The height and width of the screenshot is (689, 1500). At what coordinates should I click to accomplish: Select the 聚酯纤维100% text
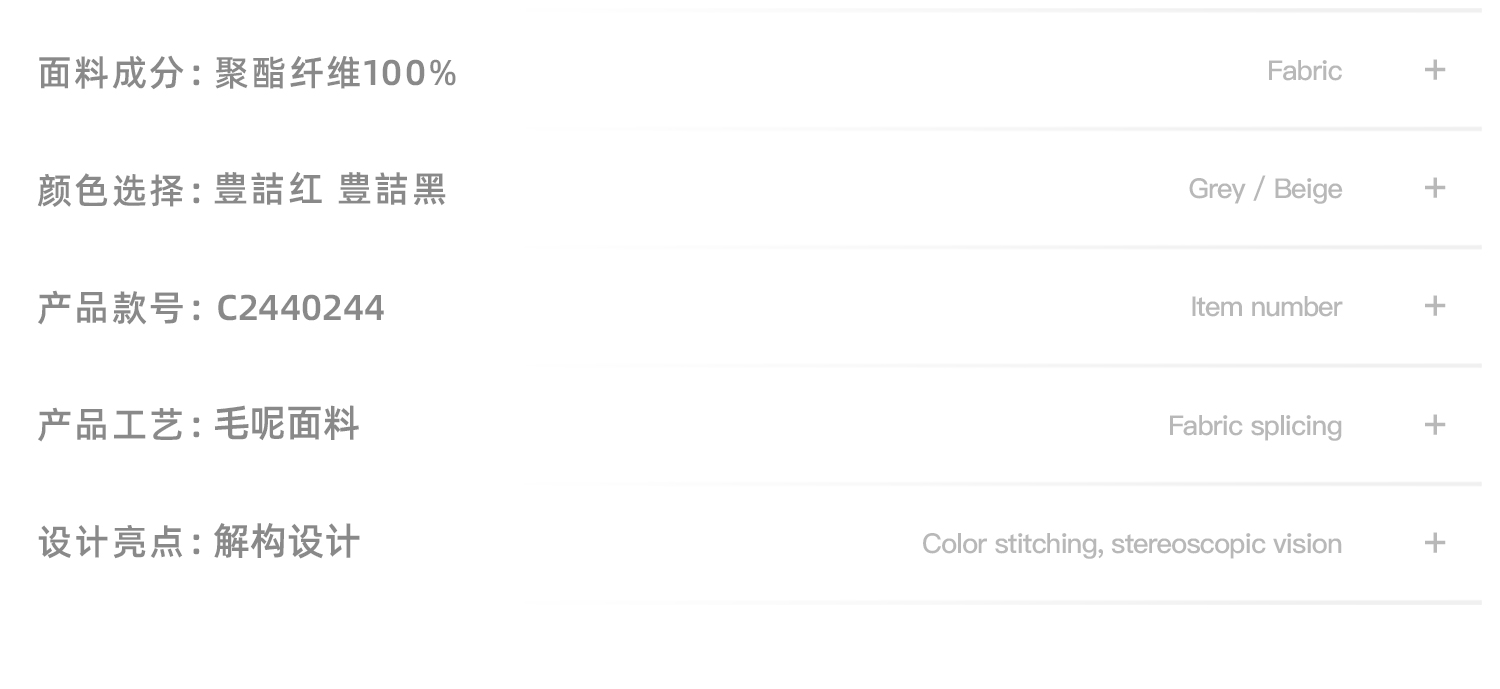336,73
